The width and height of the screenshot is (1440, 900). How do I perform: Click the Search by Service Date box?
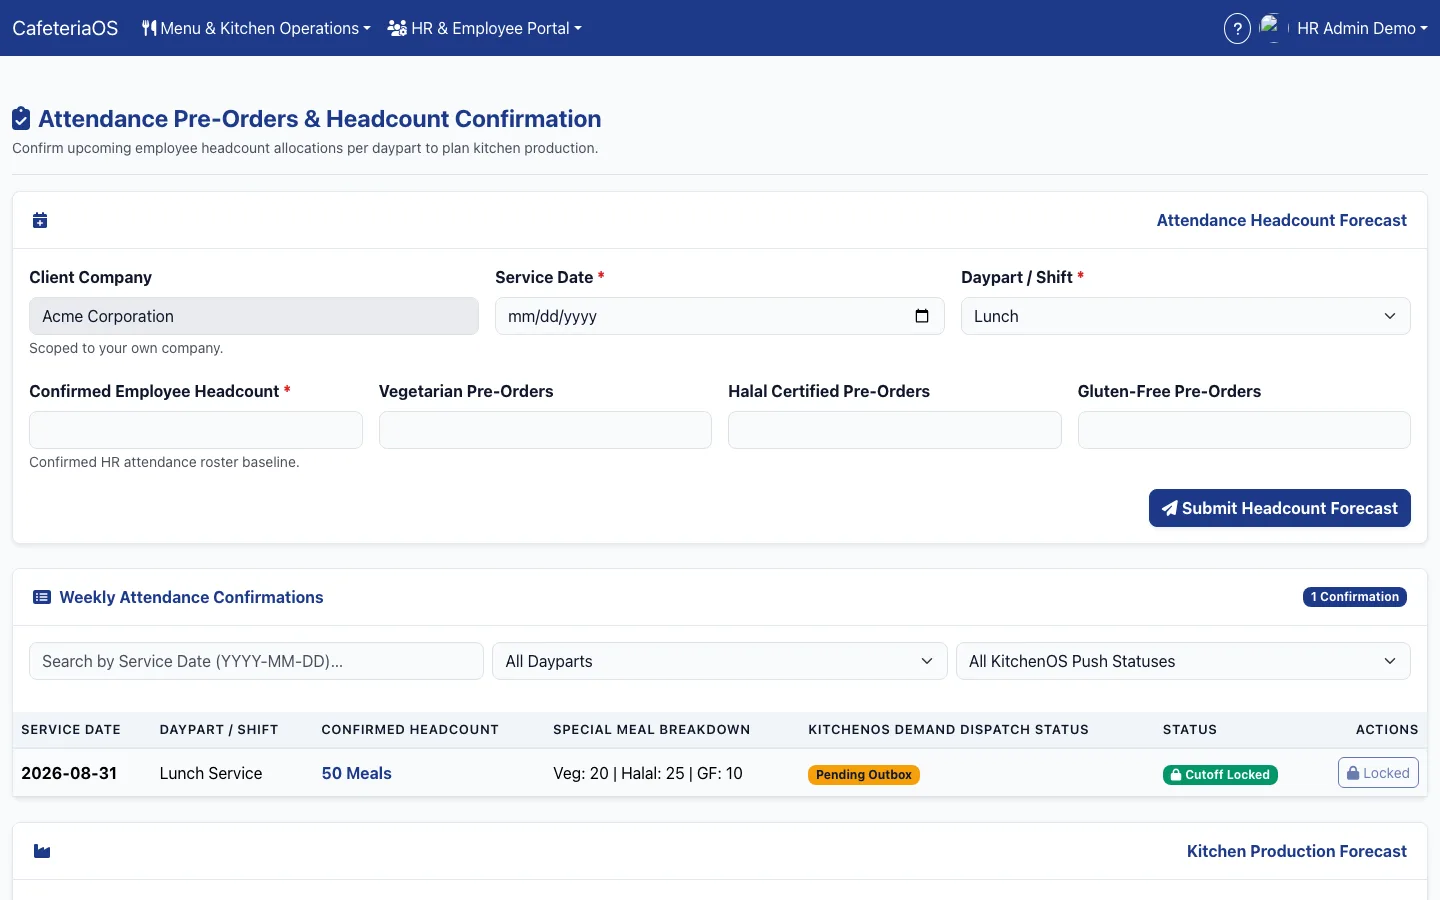tap(256, 661)
